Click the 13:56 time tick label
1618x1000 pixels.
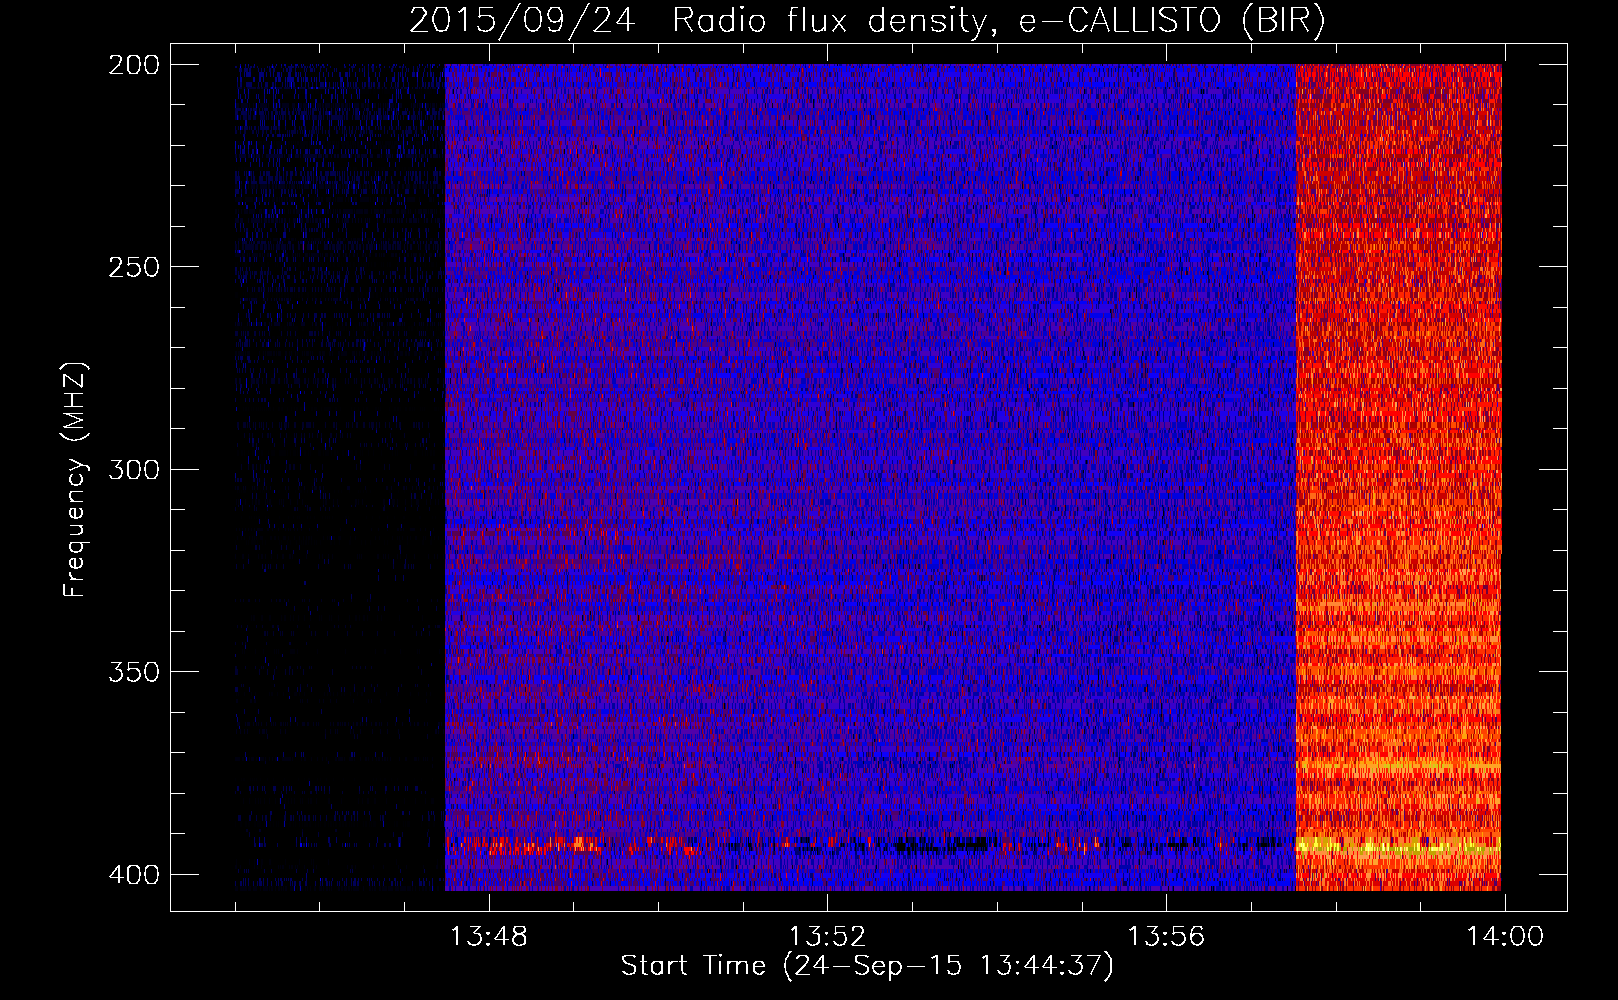1166,937
